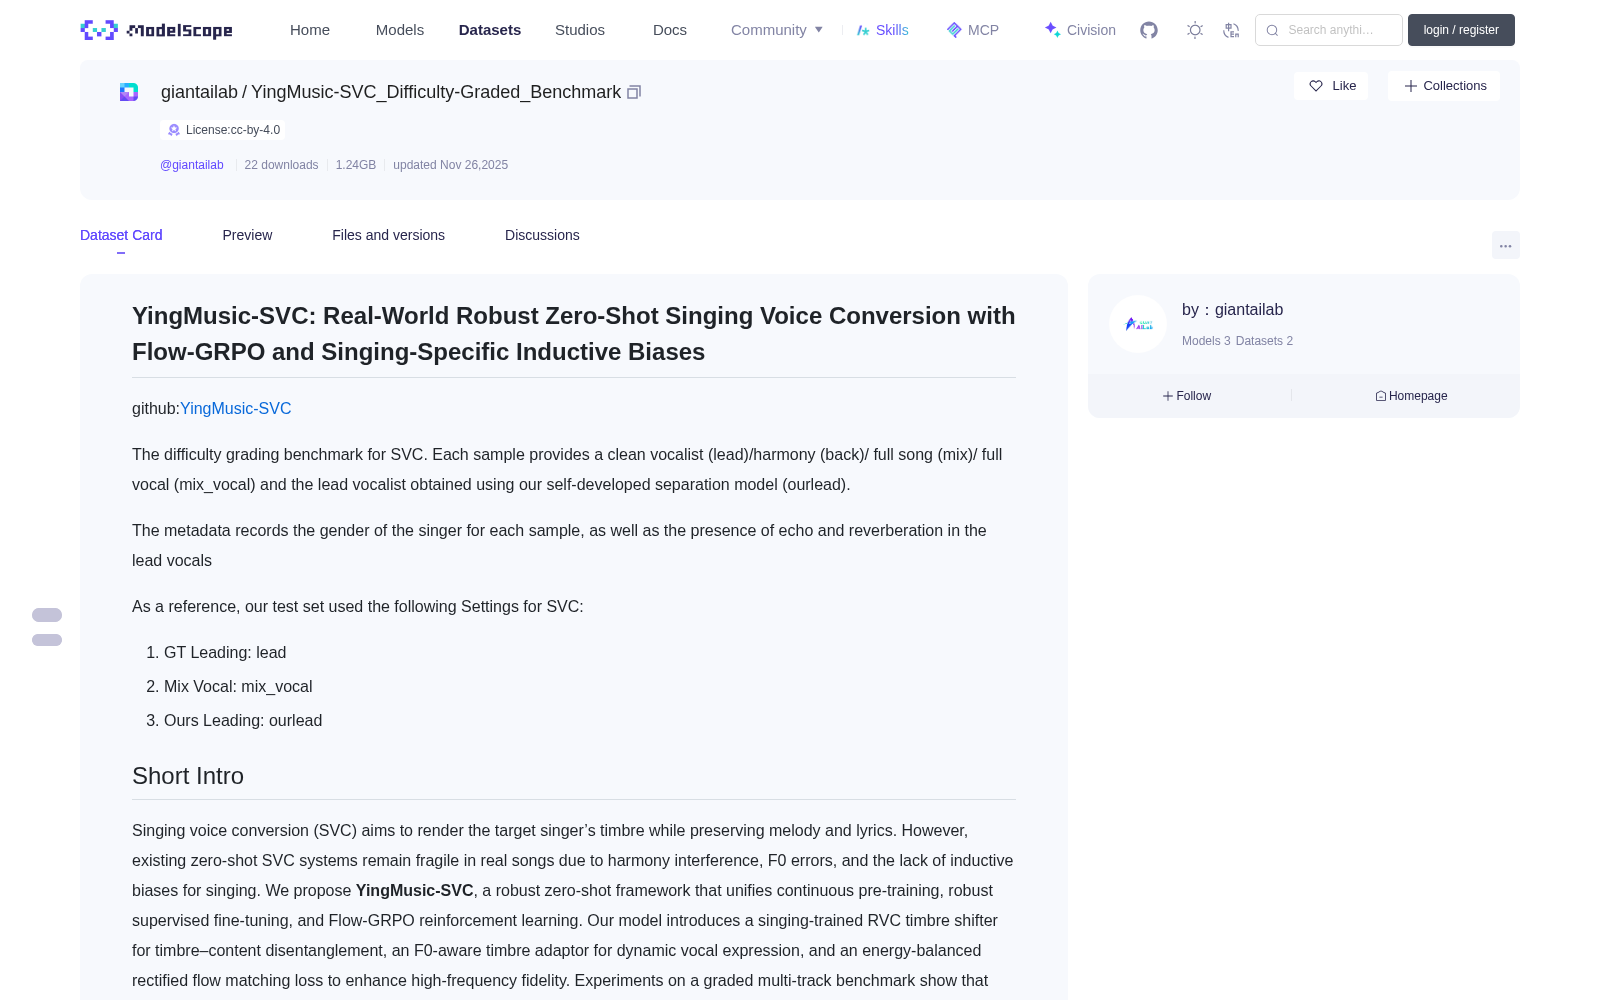Screen dimensions: 1600x1000
Task: Click the license badge icon
Action: pos(174,130)
